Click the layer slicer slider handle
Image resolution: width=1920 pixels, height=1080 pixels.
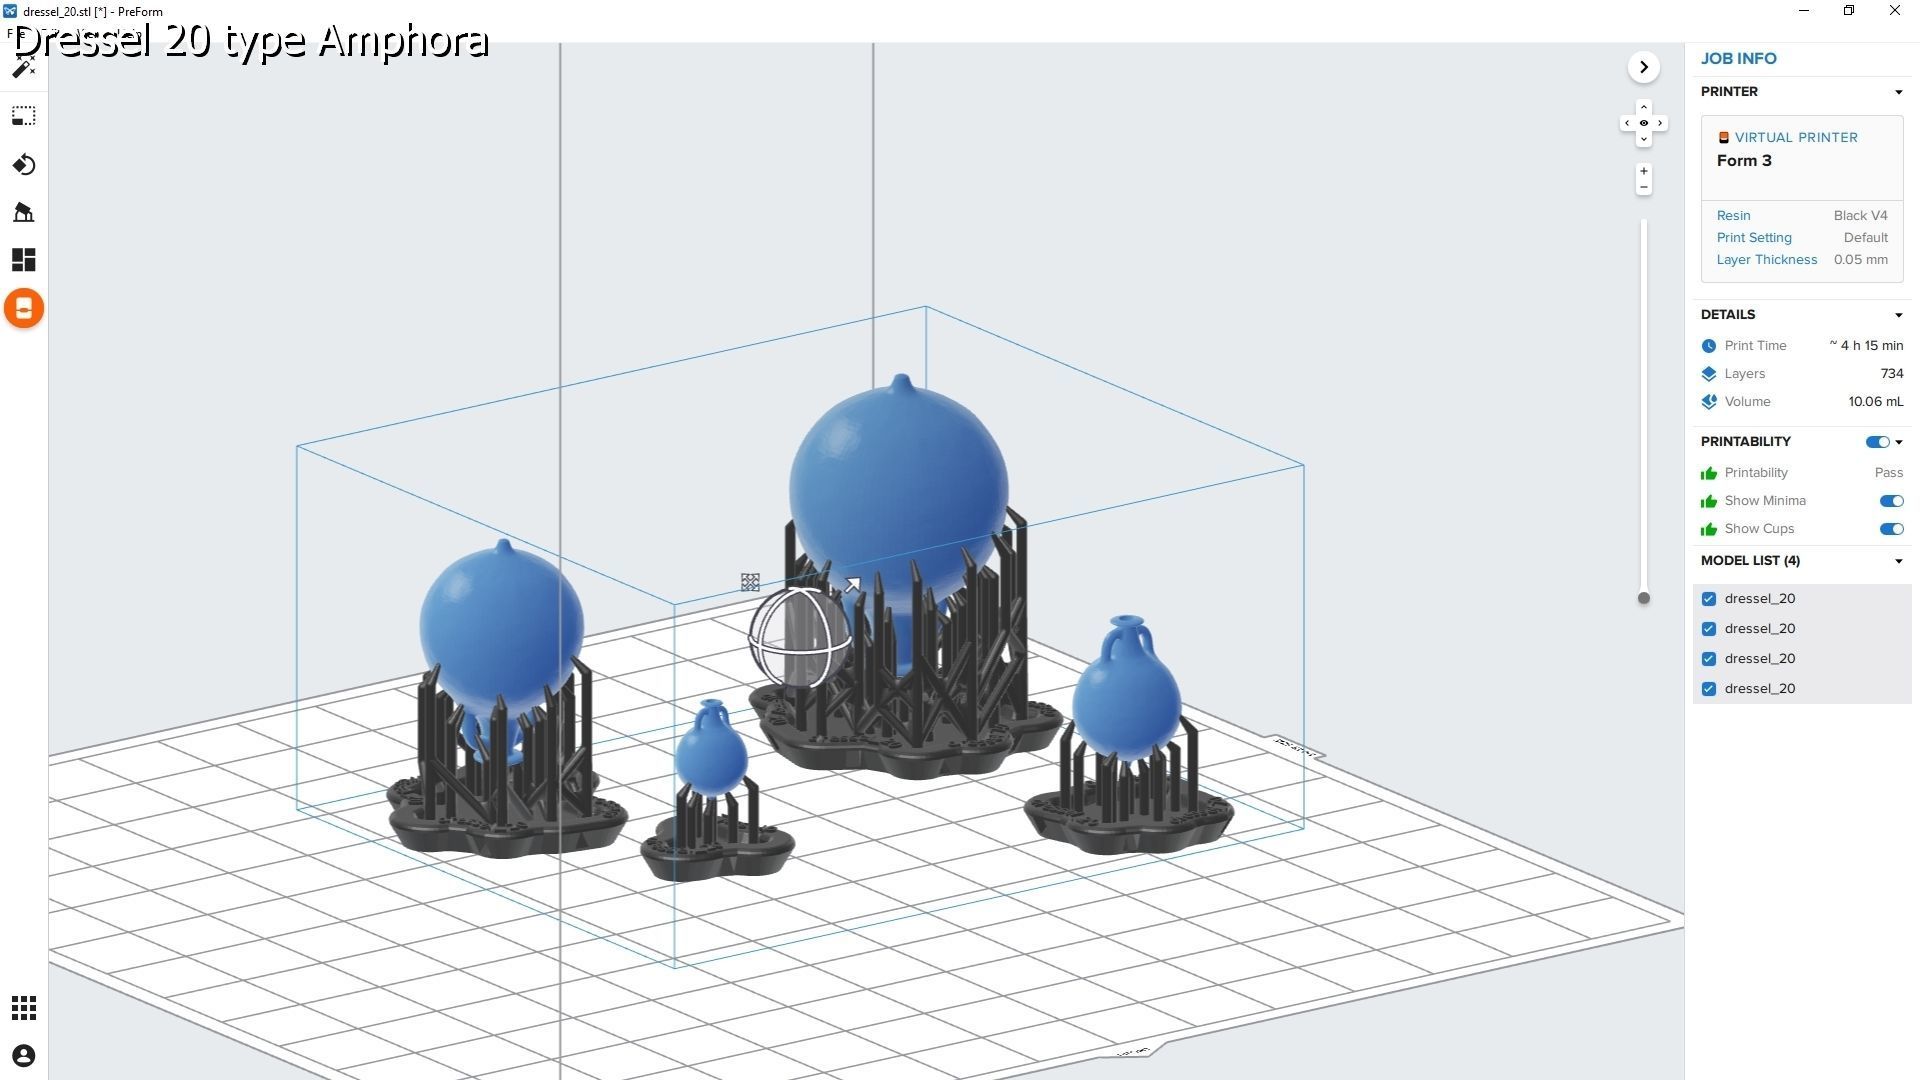click(x=1643, y=599)
